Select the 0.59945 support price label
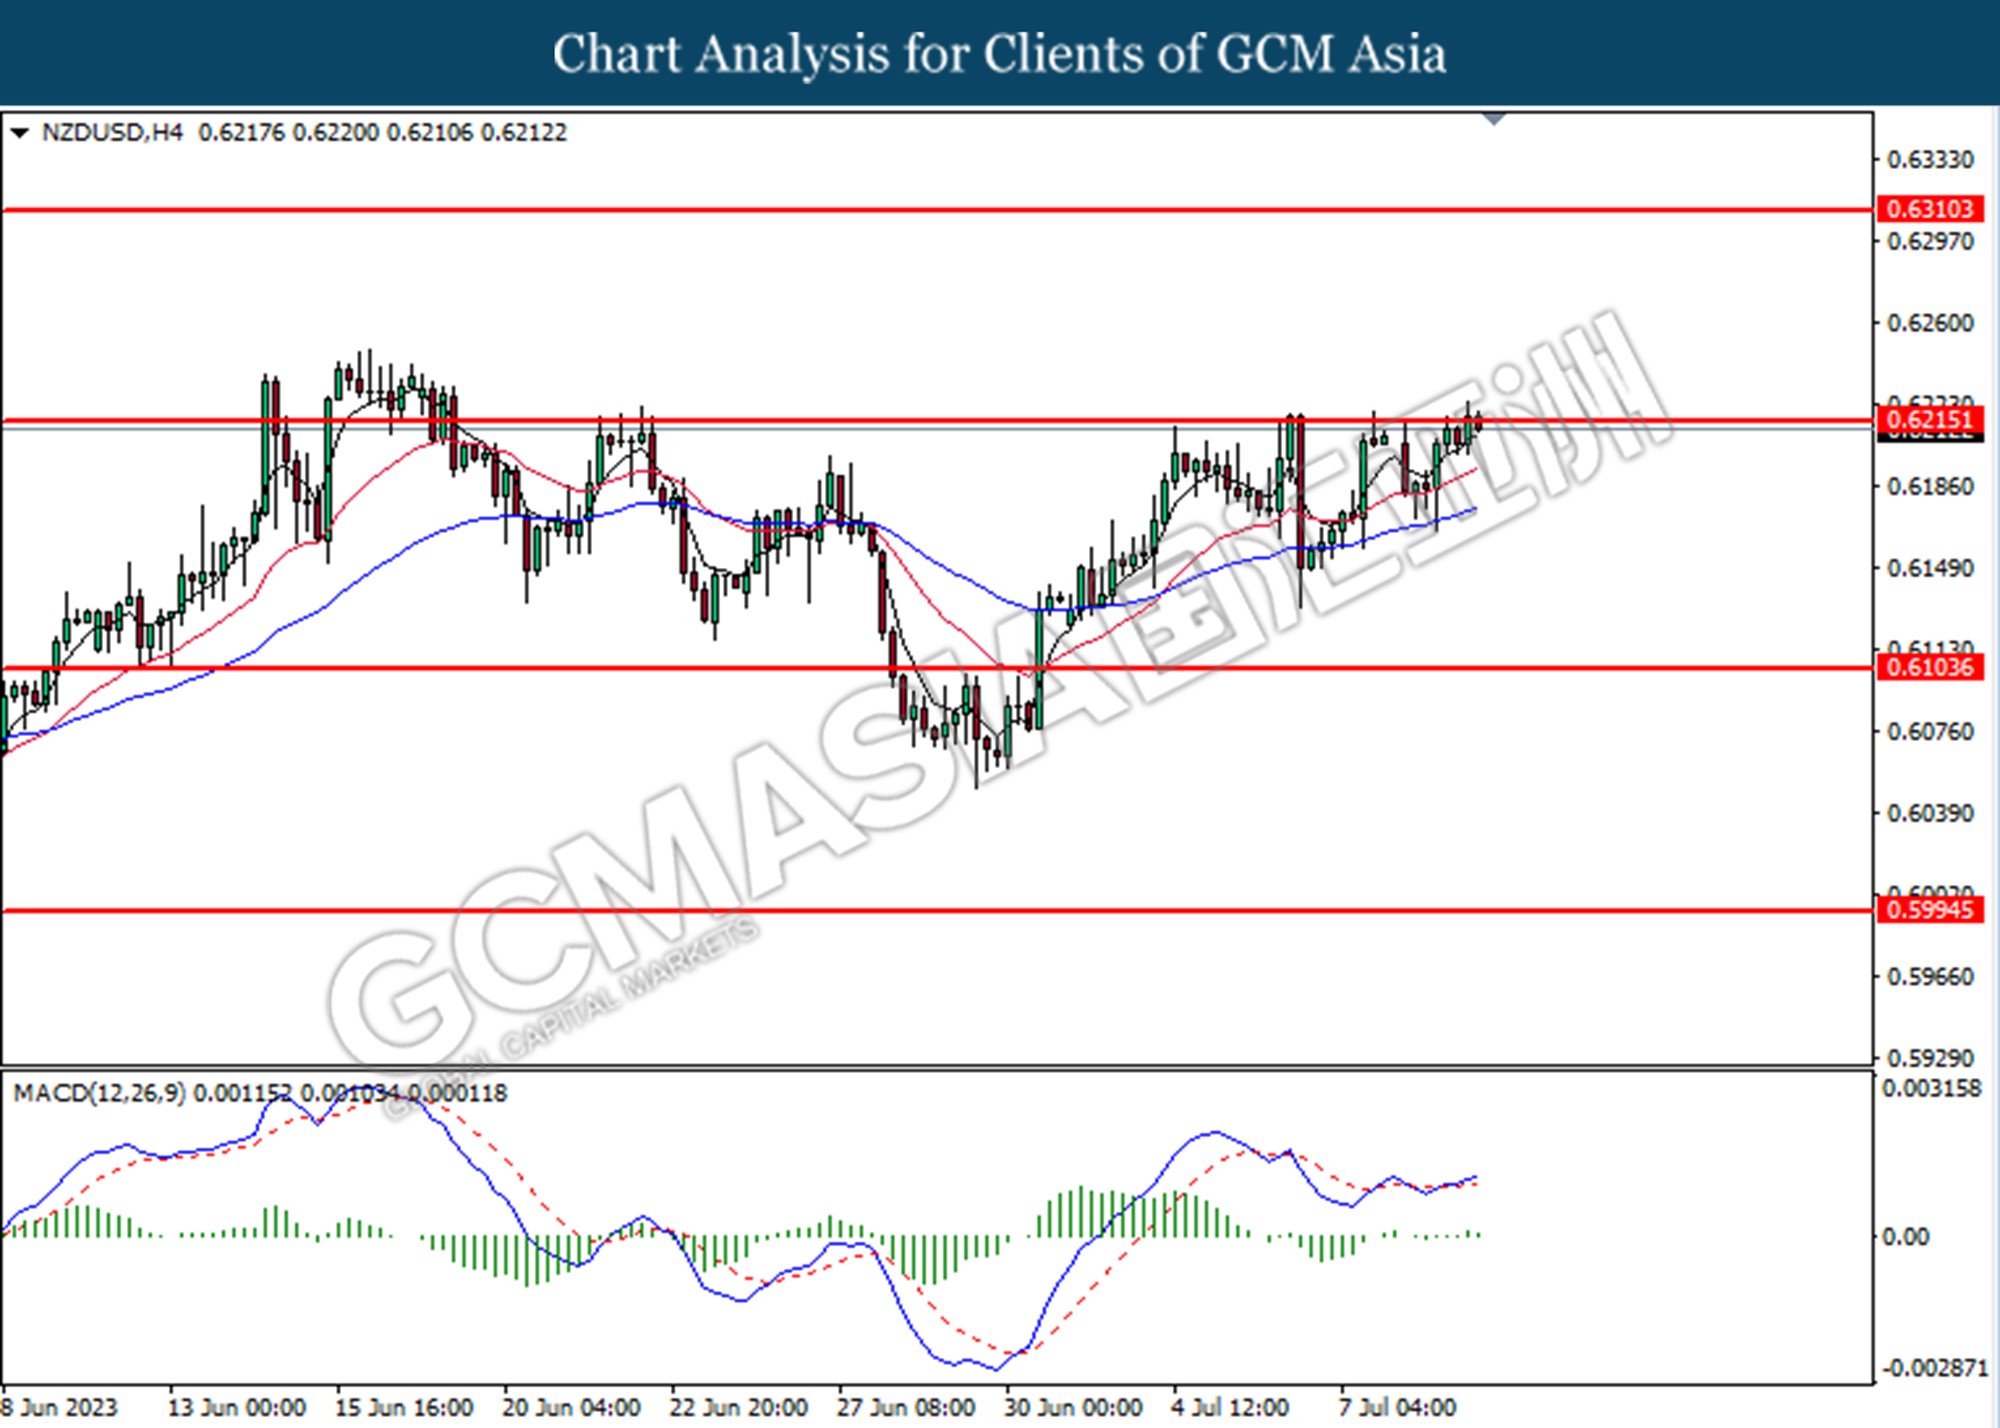Viewport: 2000px width, 1428px height. point(1930,910)
